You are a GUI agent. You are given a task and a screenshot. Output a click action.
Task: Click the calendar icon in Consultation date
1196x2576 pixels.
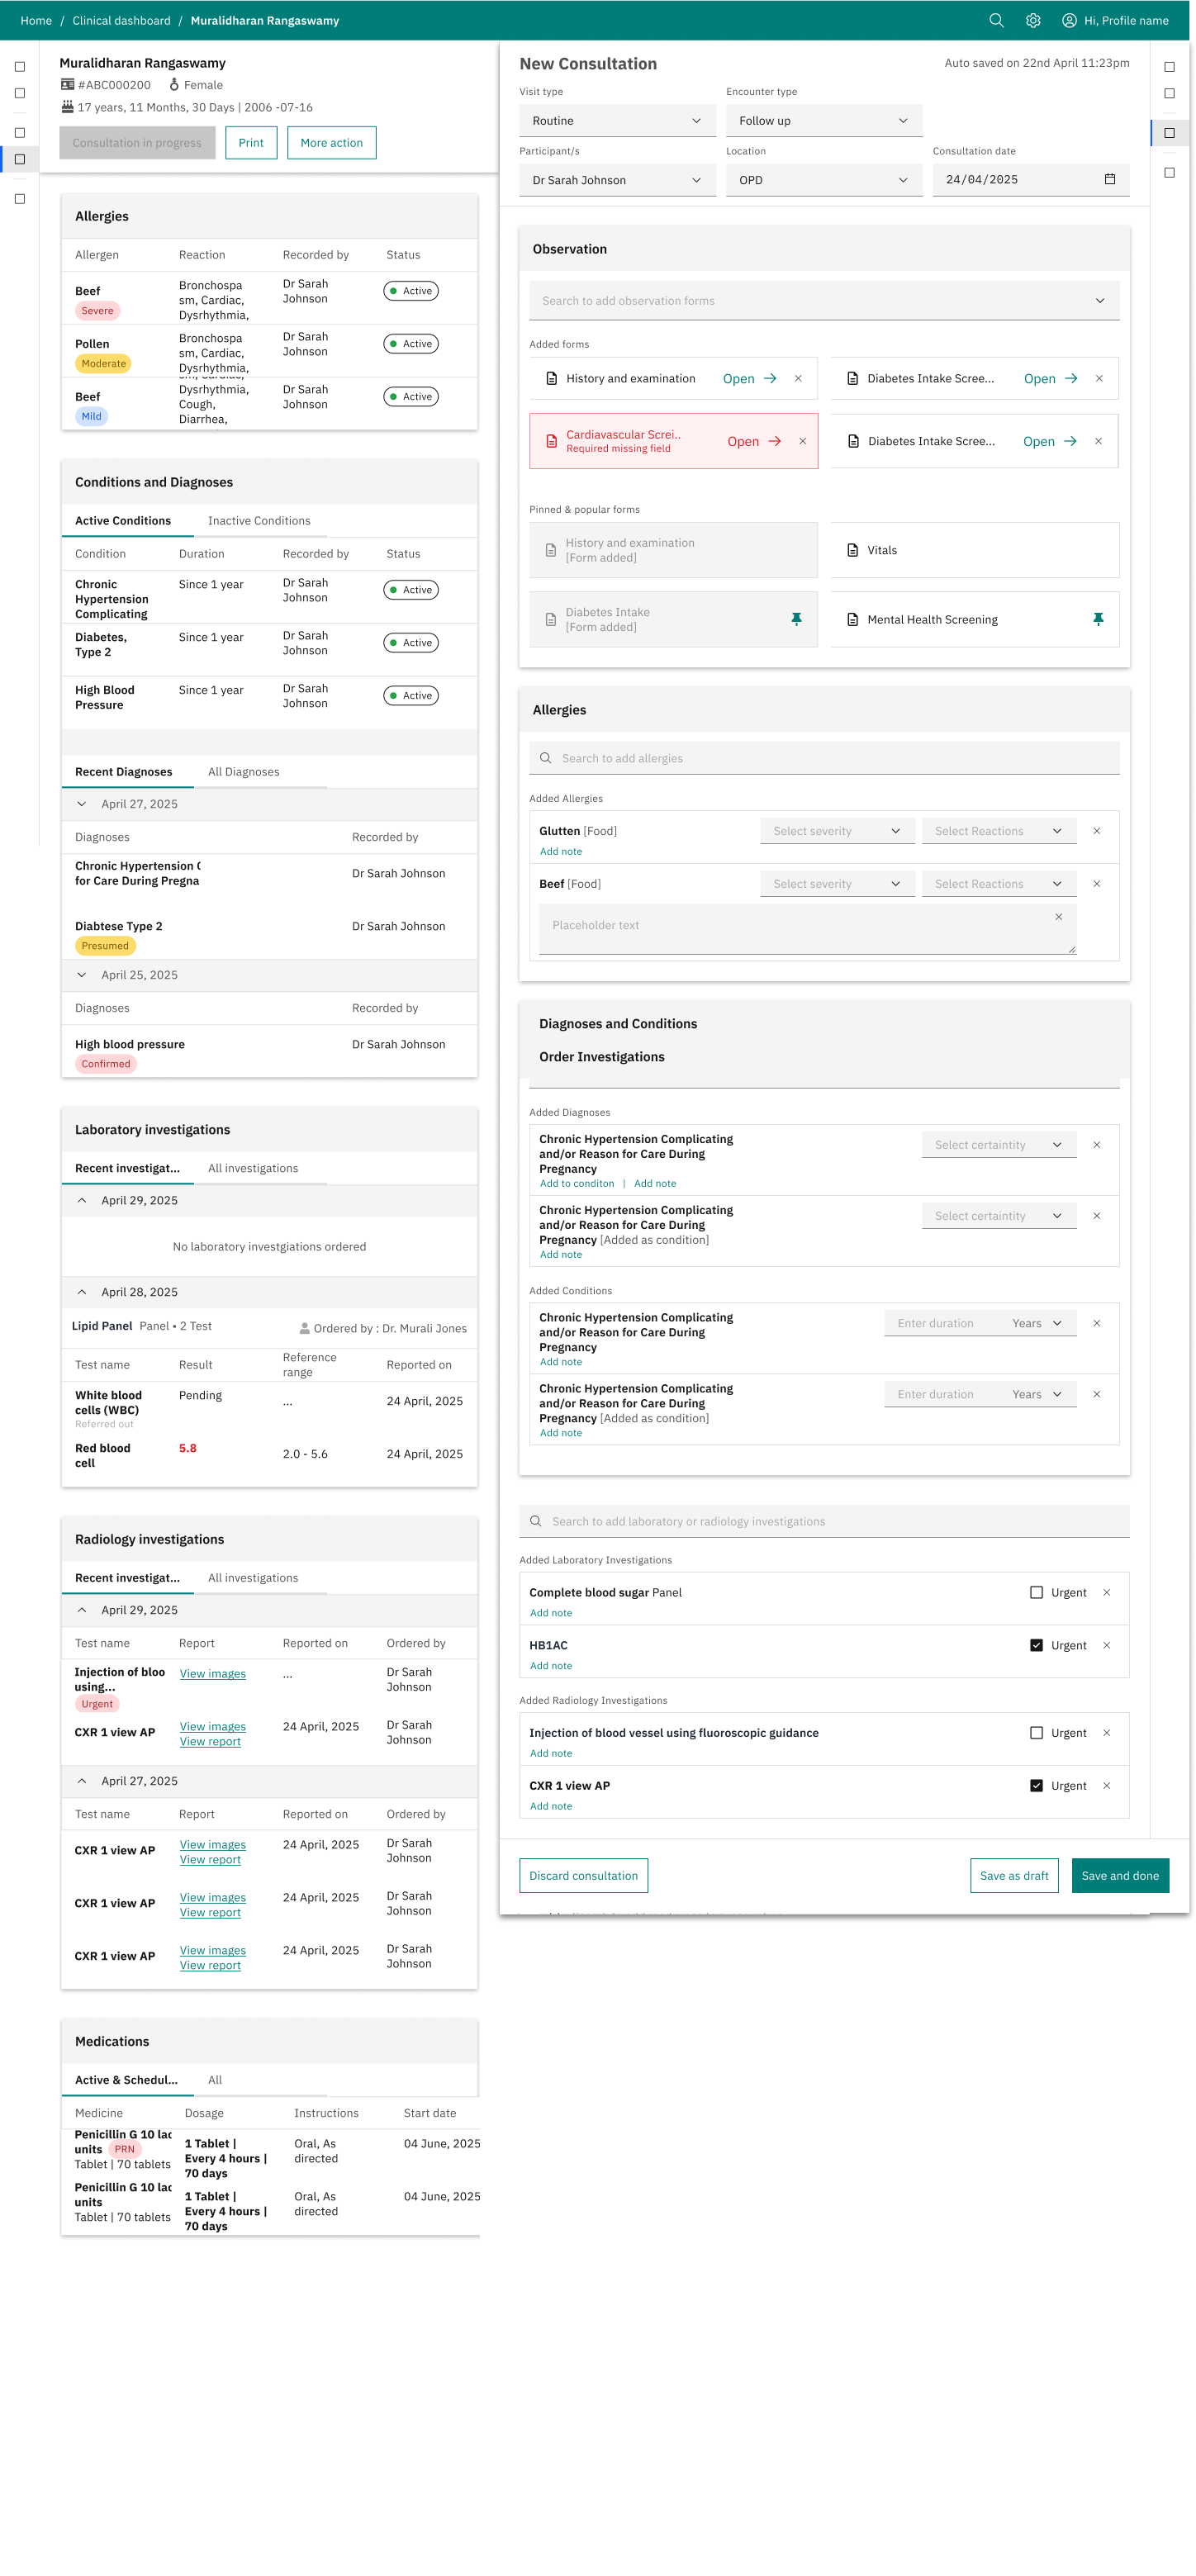(1109, 180)
